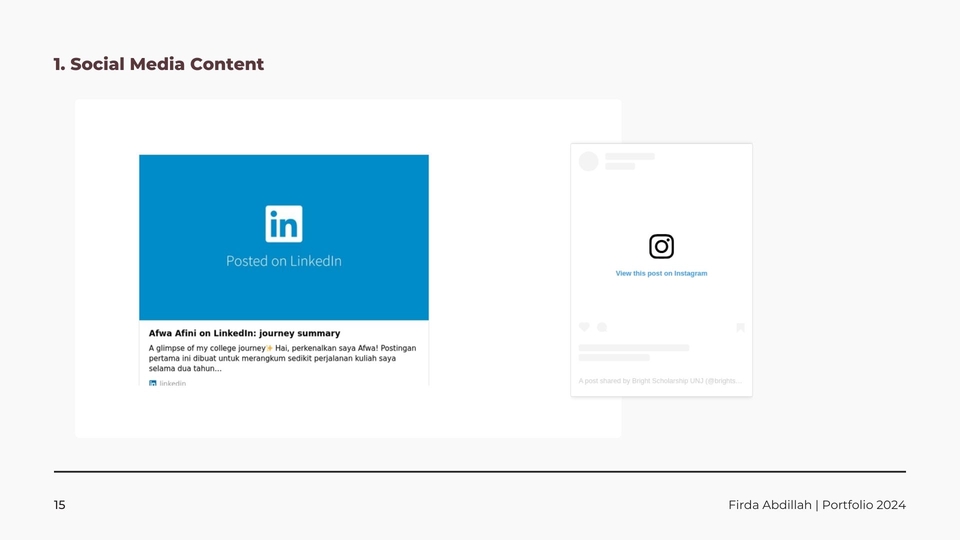Viewport: 960px width, 540px height.
Task: Click the Instagram heart like icon
Action: coord(584,327)
